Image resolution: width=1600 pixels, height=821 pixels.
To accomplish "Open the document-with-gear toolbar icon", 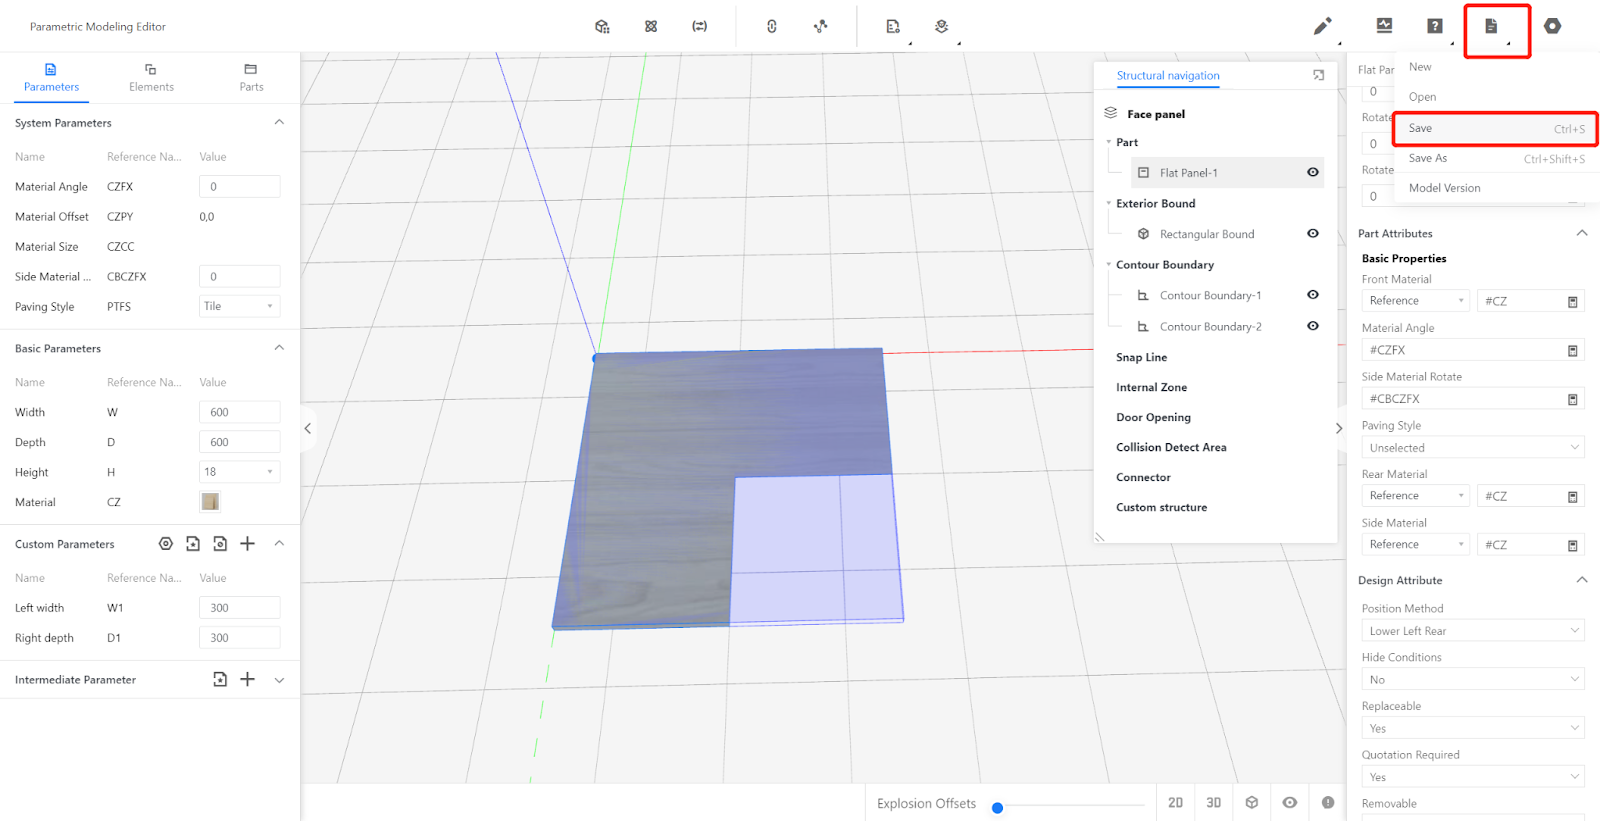I will (x=893, y=27).
